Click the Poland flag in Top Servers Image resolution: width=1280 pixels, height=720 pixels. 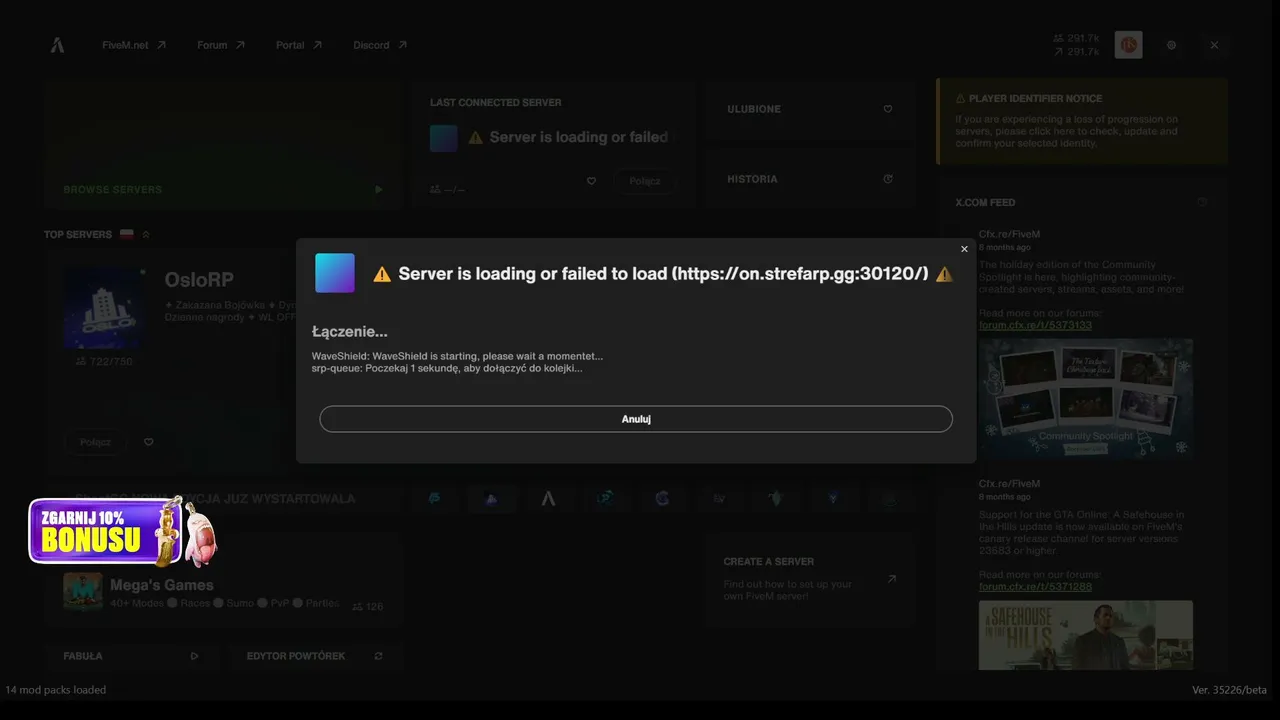pos(127,234)
